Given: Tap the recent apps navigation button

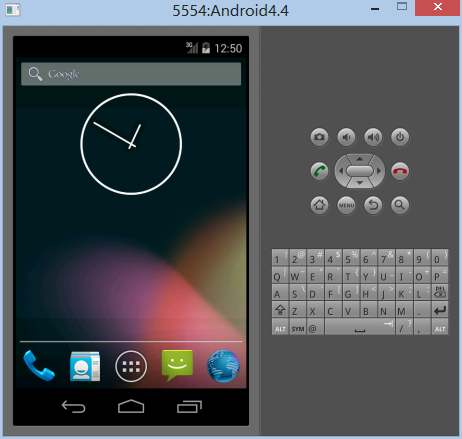Looking at the screenshot, I should tap(189, 407).
